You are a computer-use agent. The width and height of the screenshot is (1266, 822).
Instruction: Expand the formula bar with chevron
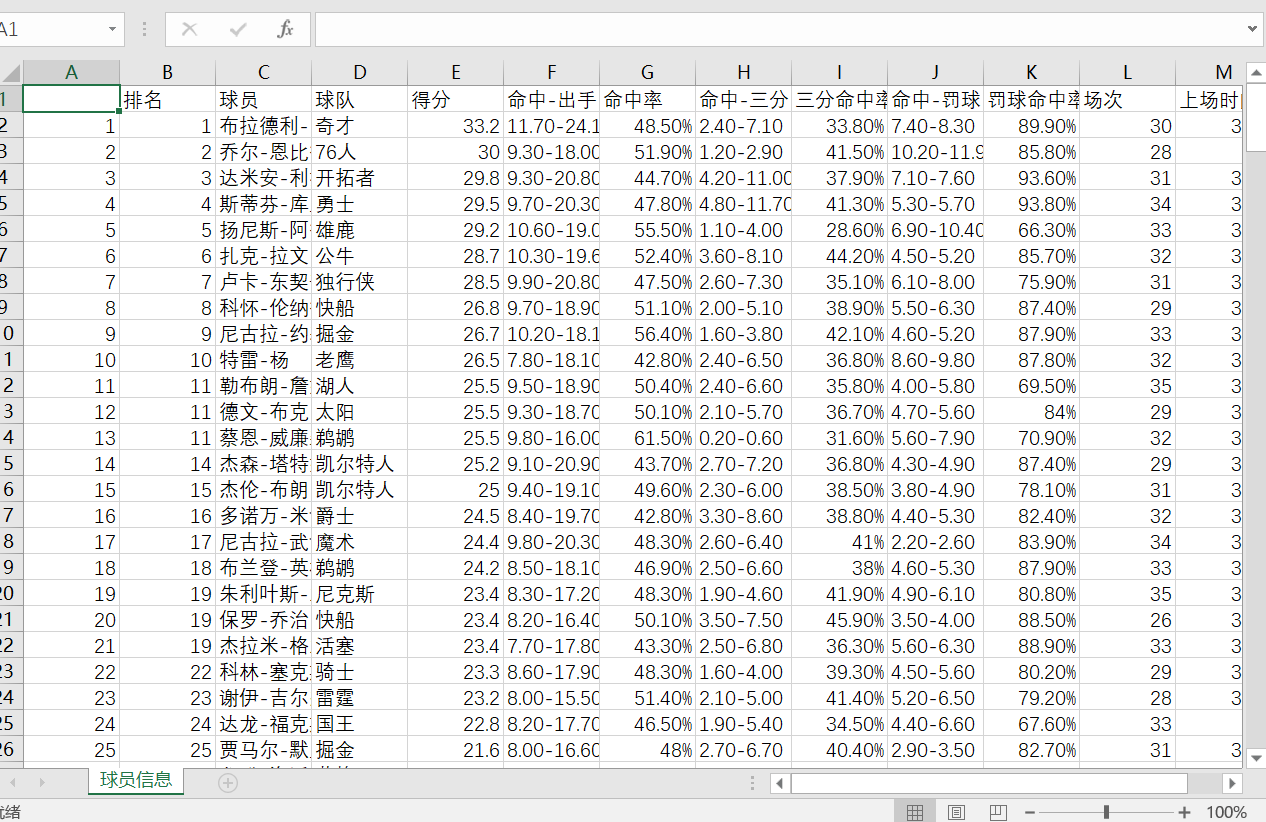pyautogui.click(x=1254, y=29)
